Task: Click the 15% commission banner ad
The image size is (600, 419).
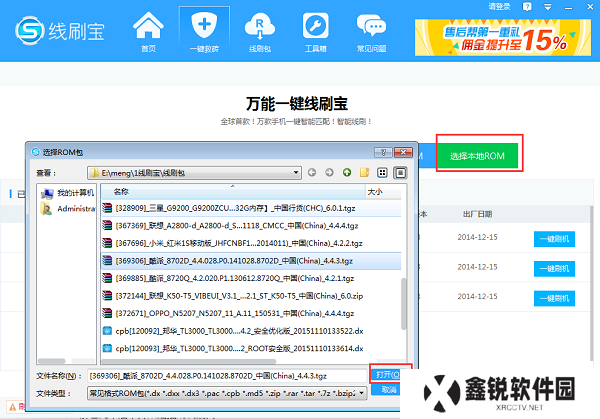Action: point(503,37)
